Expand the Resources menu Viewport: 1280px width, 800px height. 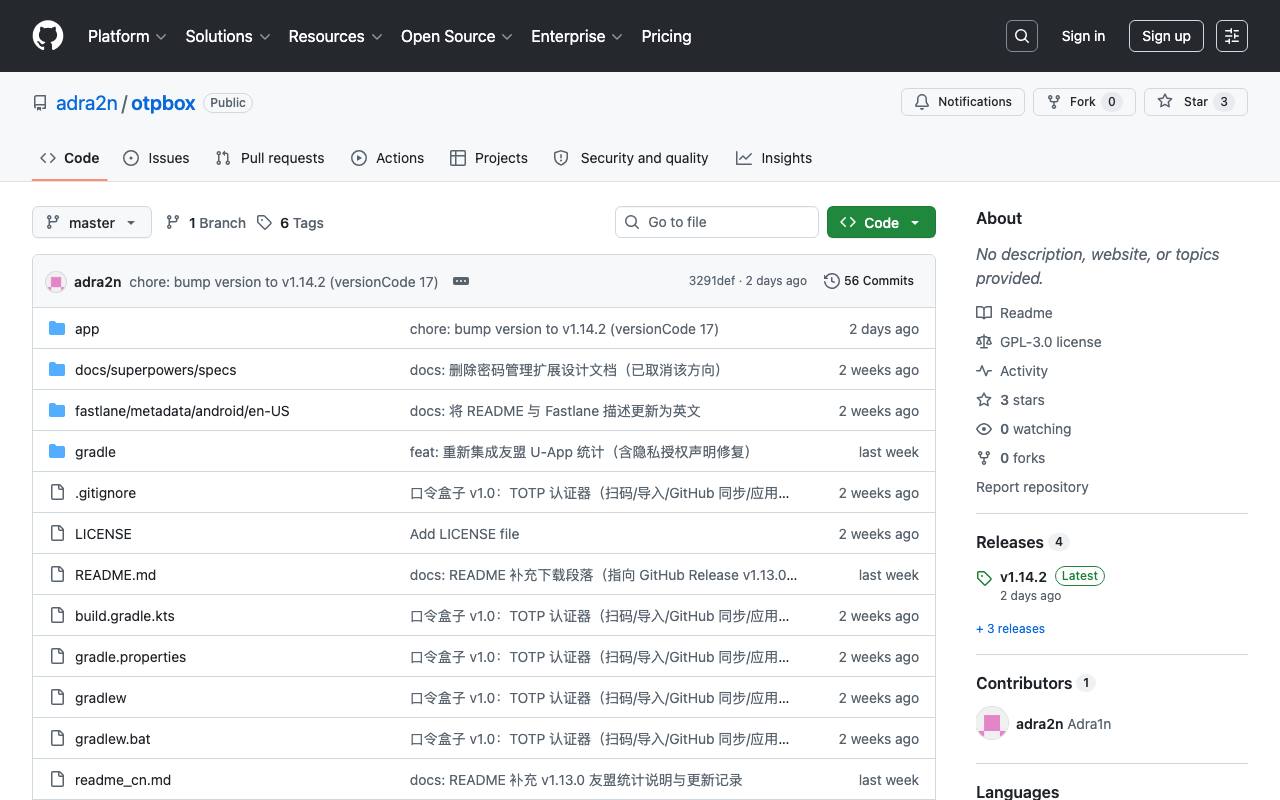point(335,36)
